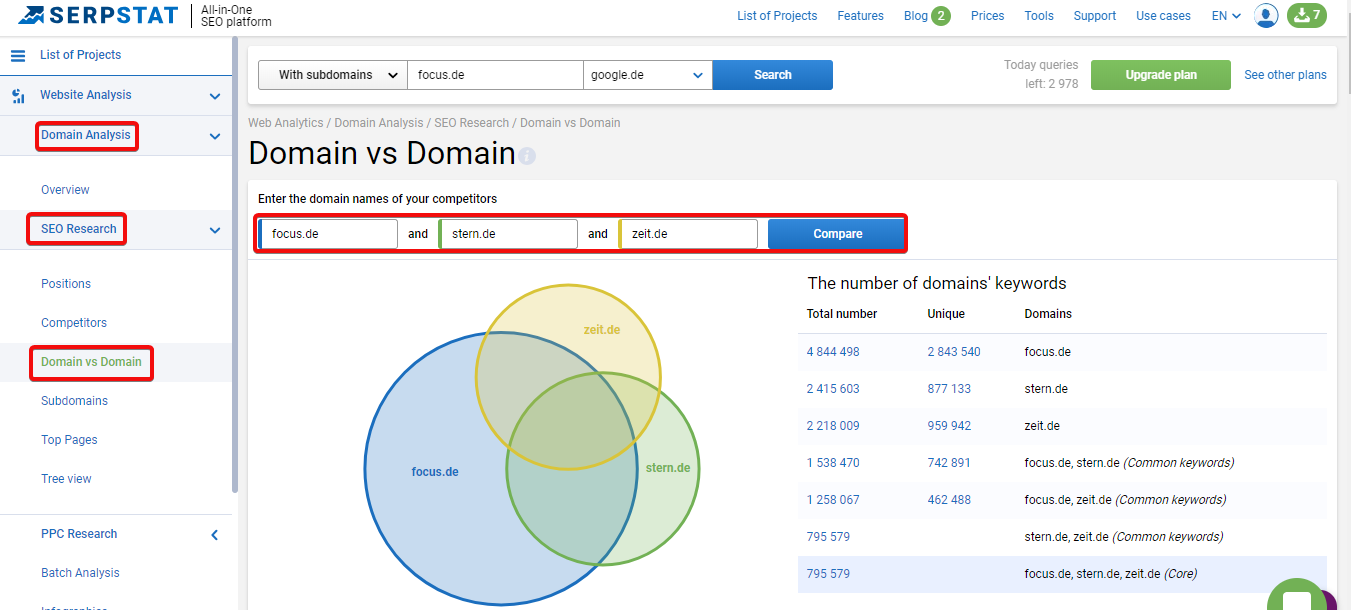Click the Serpstat logo
The width and height of the screenshot is (1351, 610).
(x=98, y=15)
